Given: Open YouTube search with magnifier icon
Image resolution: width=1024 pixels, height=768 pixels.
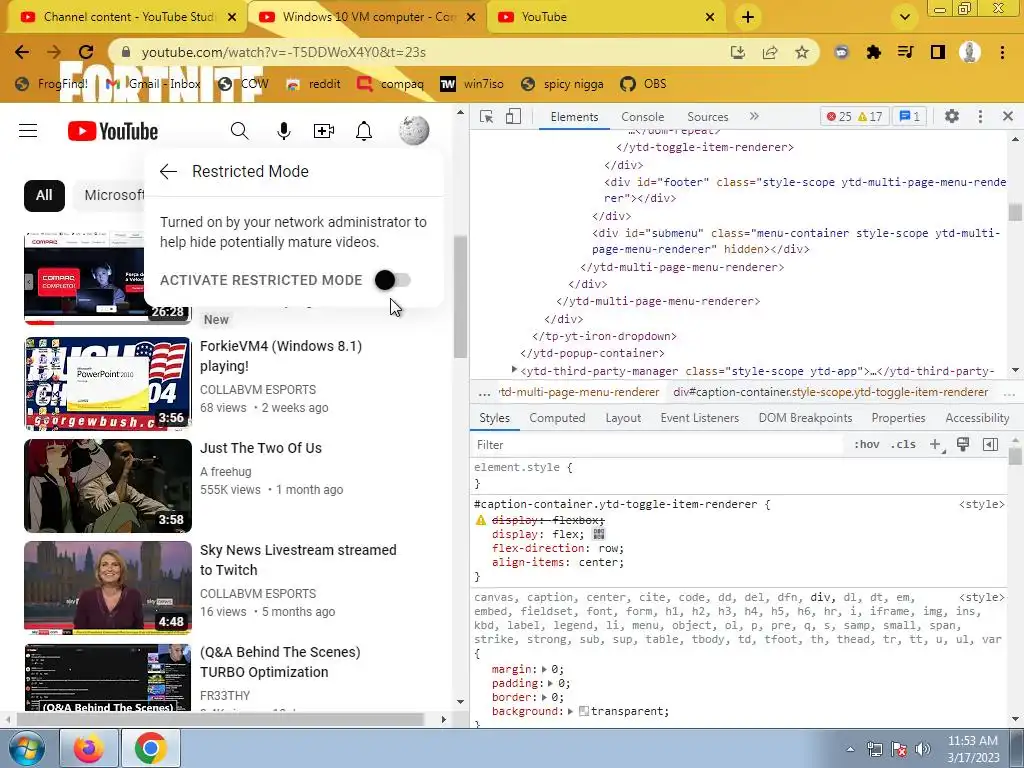Looking at the screenshot, I should click(240, 131).
